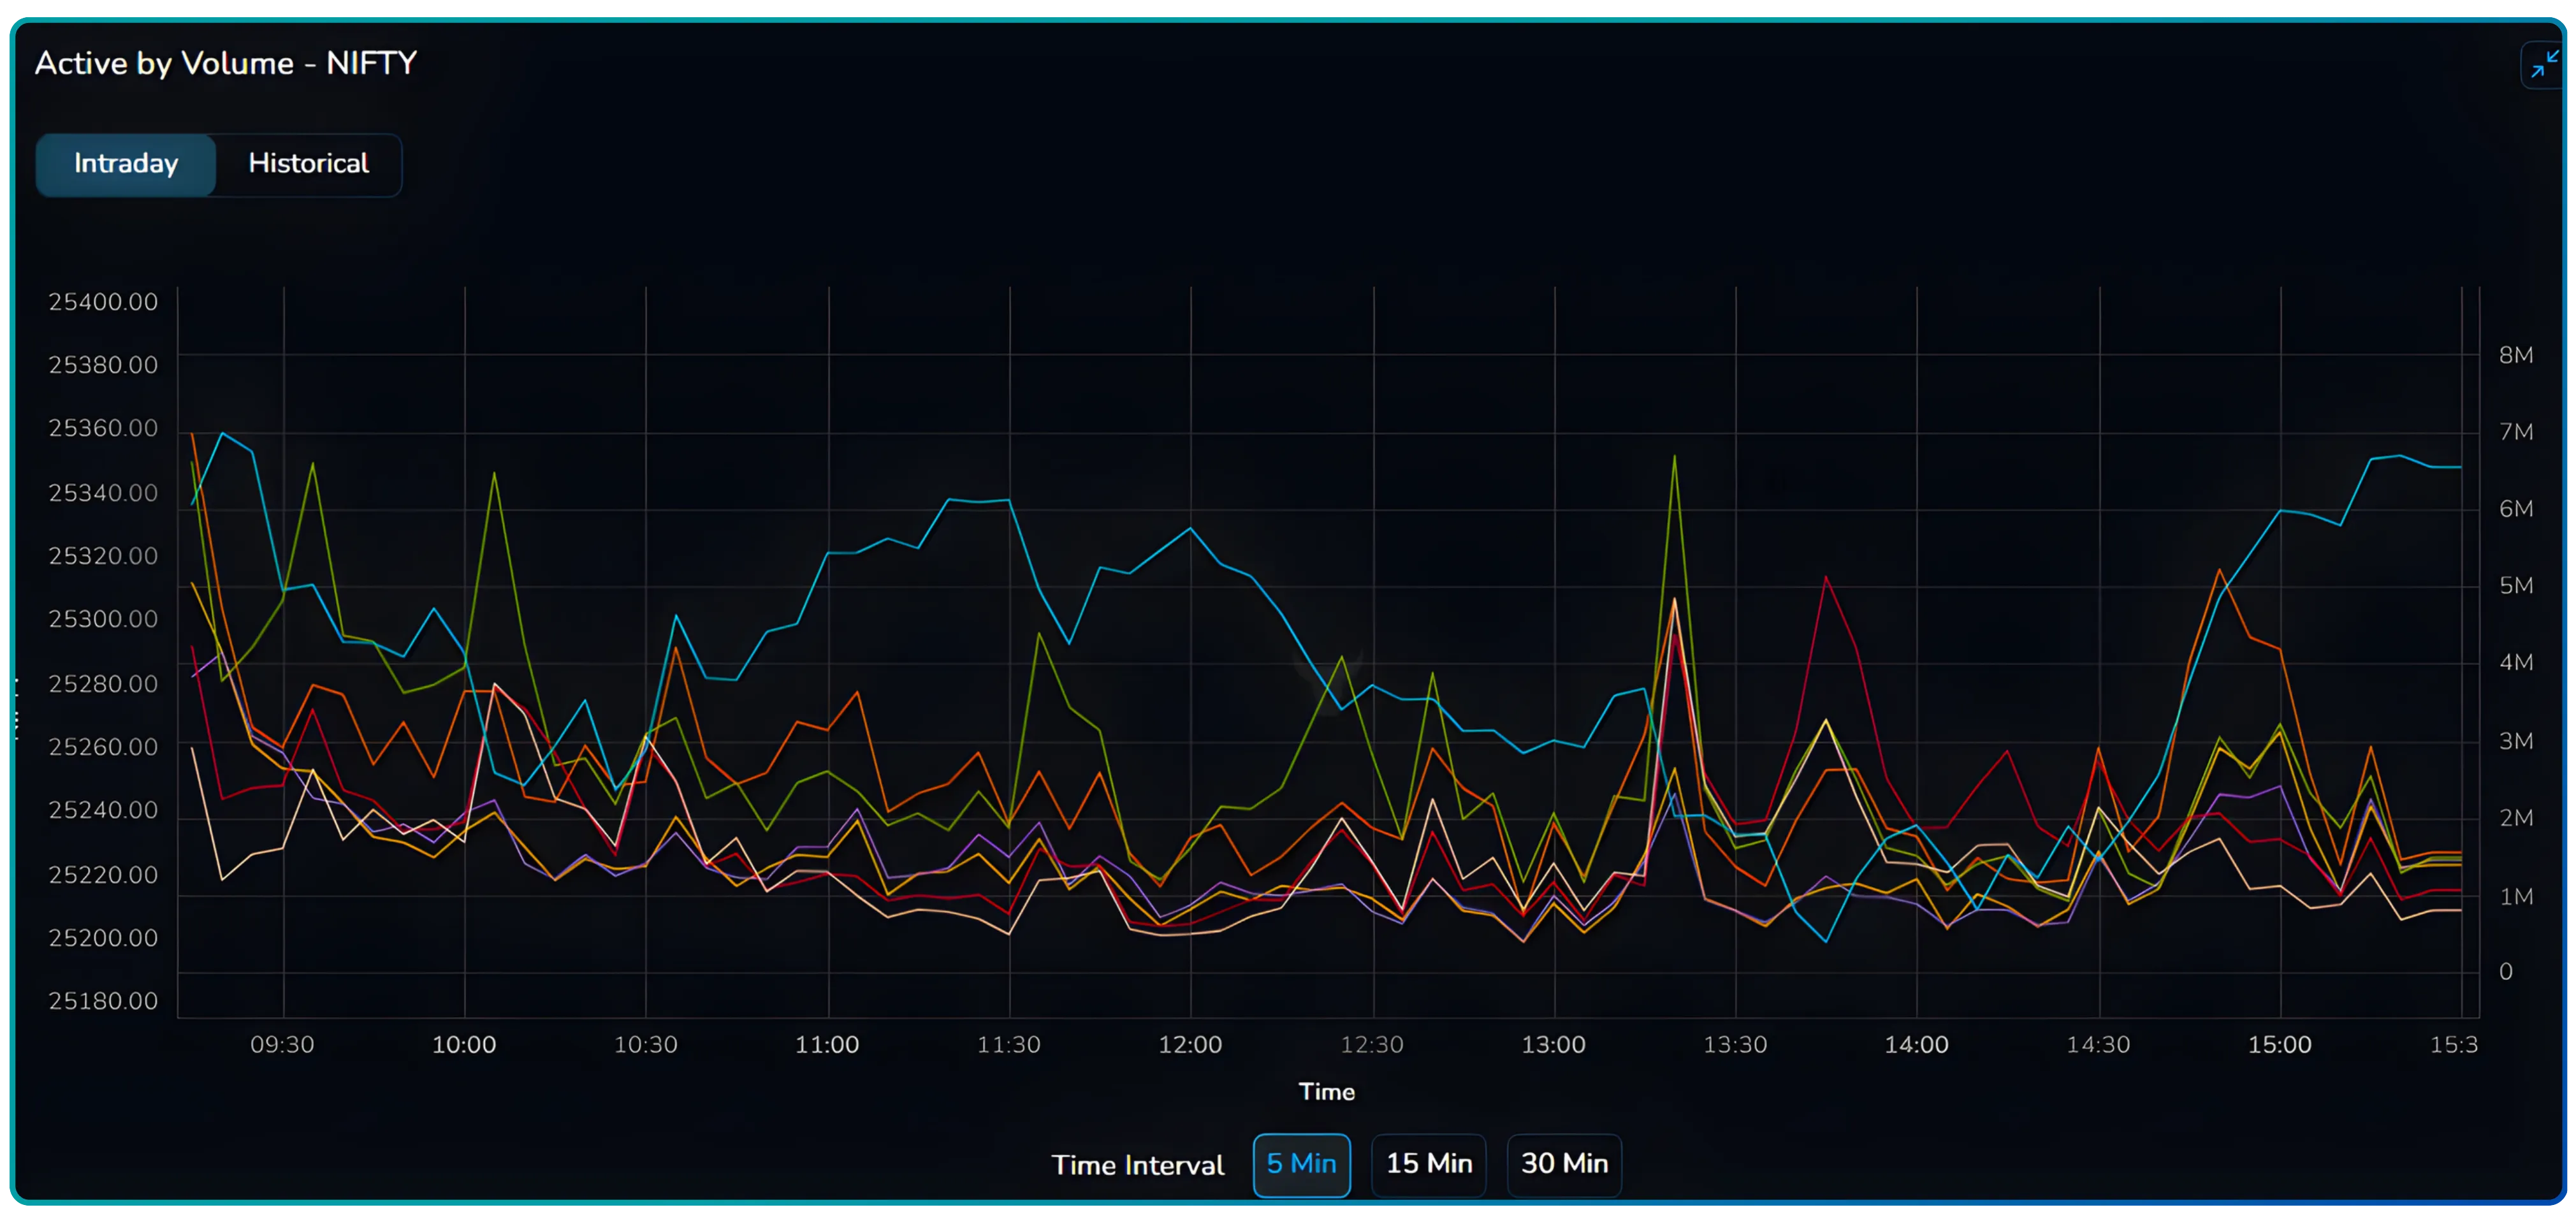Image resolution: width=2576 pixels, height=1219 pixels.
Task: Click the chart title Active by Volume - NIFTY
Action: click(x=225, y=63)
